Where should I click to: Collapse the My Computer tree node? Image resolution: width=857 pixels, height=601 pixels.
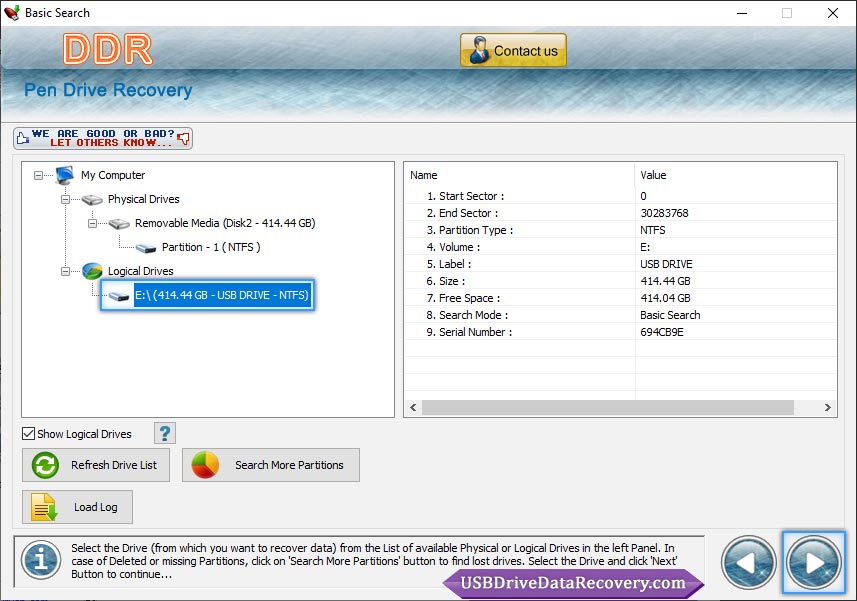[x=38, y=175]
